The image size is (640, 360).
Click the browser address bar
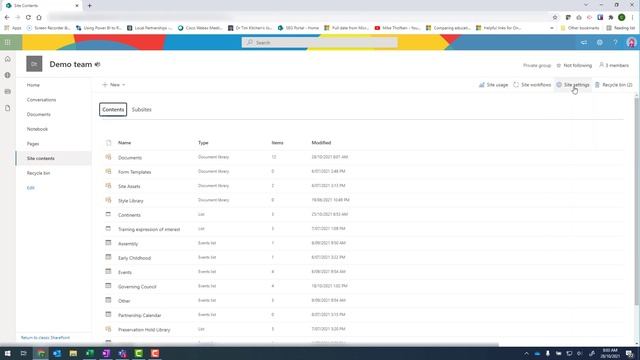[298, 17]
